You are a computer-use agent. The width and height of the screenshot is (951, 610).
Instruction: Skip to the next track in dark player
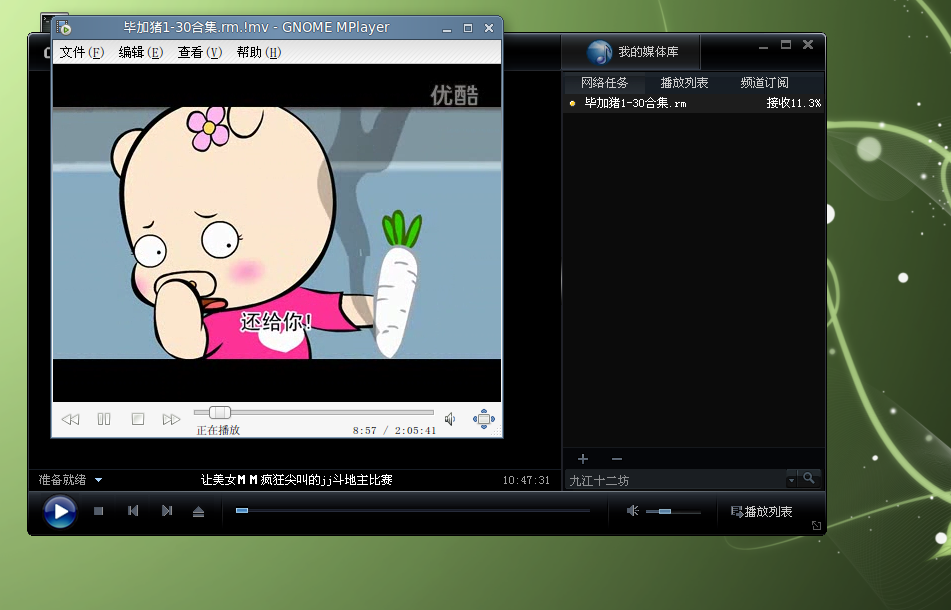(x=167, y=511)
